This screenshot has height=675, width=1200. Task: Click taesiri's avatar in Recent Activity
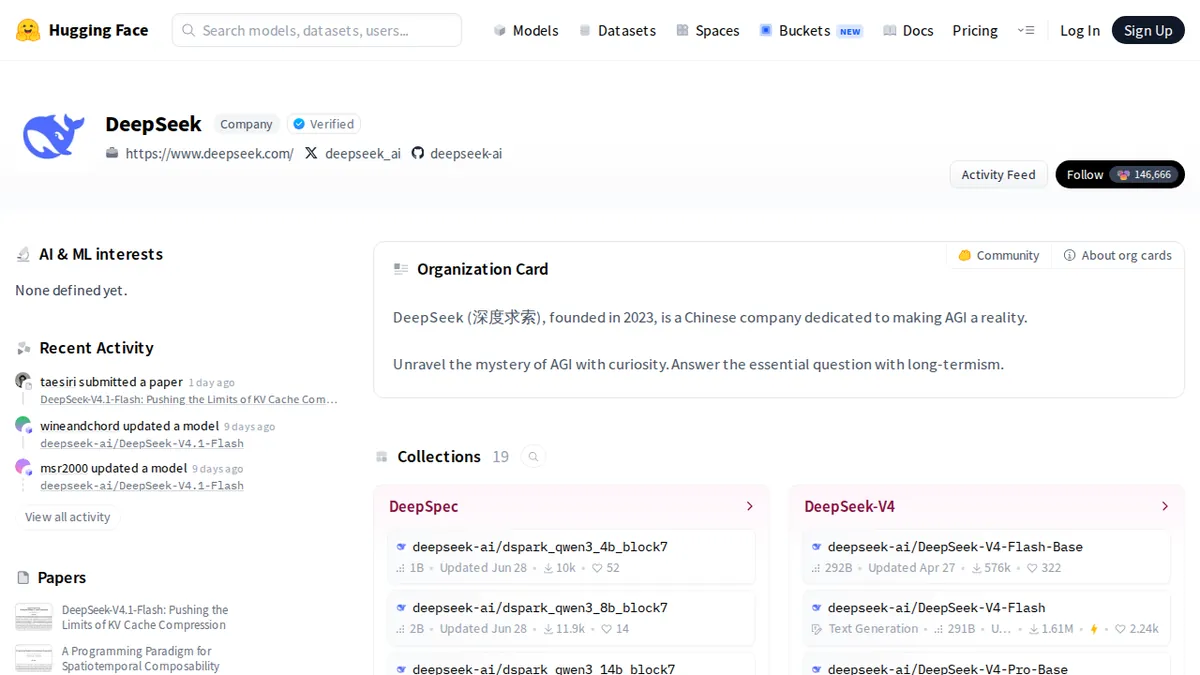click(23, 381)
